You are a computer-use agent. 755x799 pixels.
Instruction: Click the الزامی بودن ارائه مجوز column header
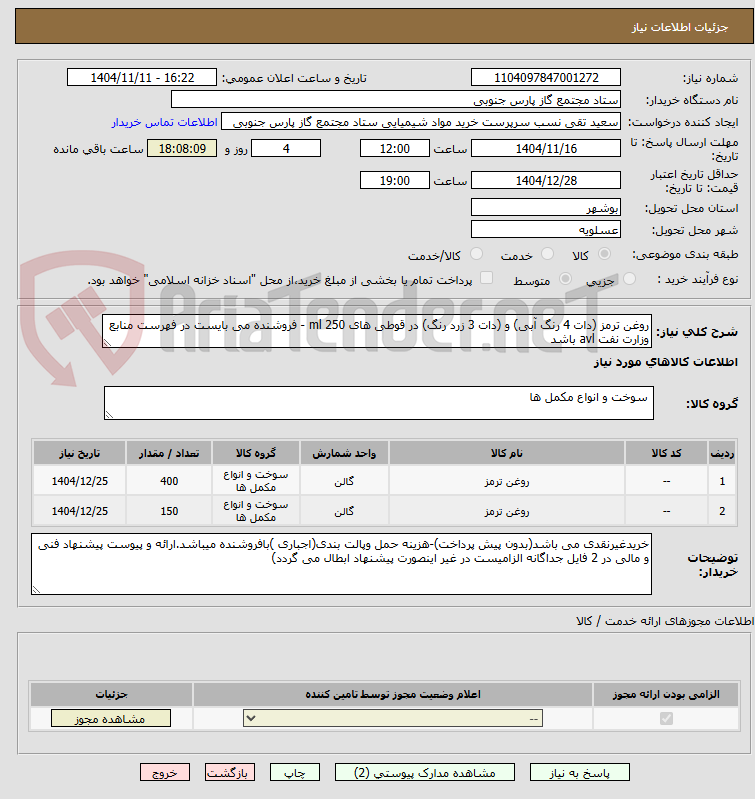point(666,695)
